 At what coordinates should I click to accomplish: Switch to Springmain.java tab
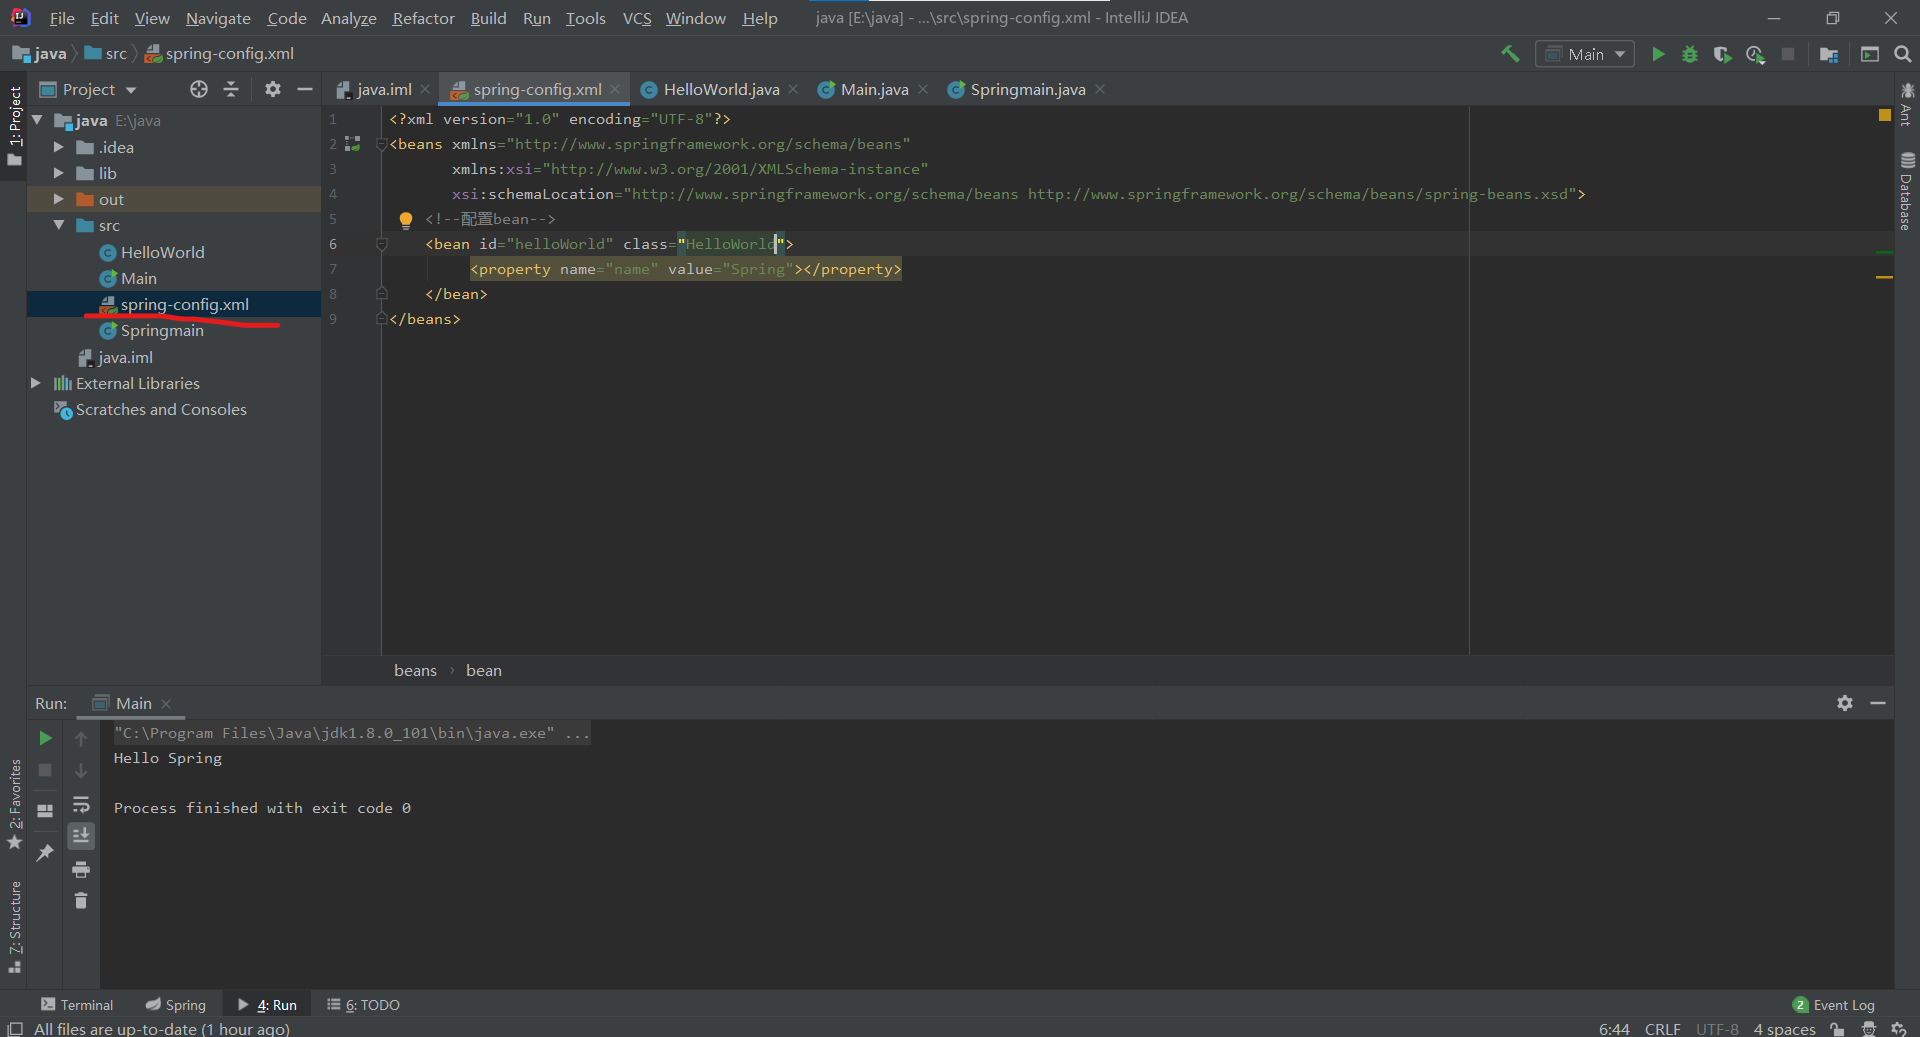(x=1027, y=89)
